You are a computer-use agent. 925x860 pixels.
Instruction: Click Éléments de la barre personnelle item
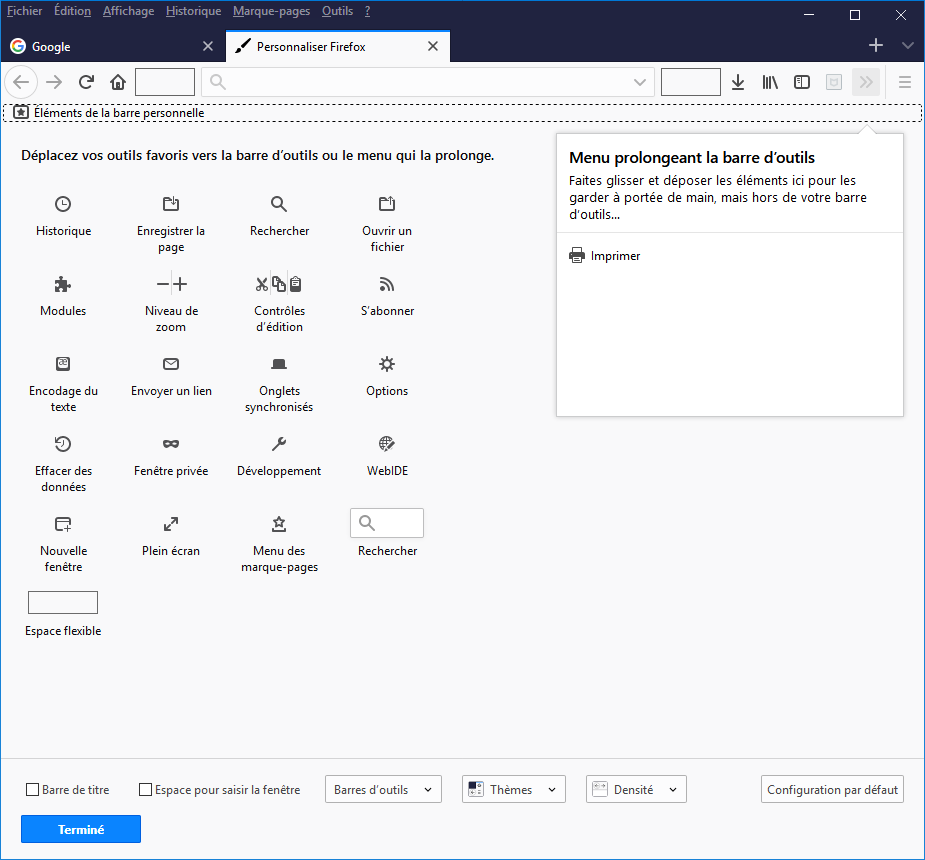pos(110,113)
